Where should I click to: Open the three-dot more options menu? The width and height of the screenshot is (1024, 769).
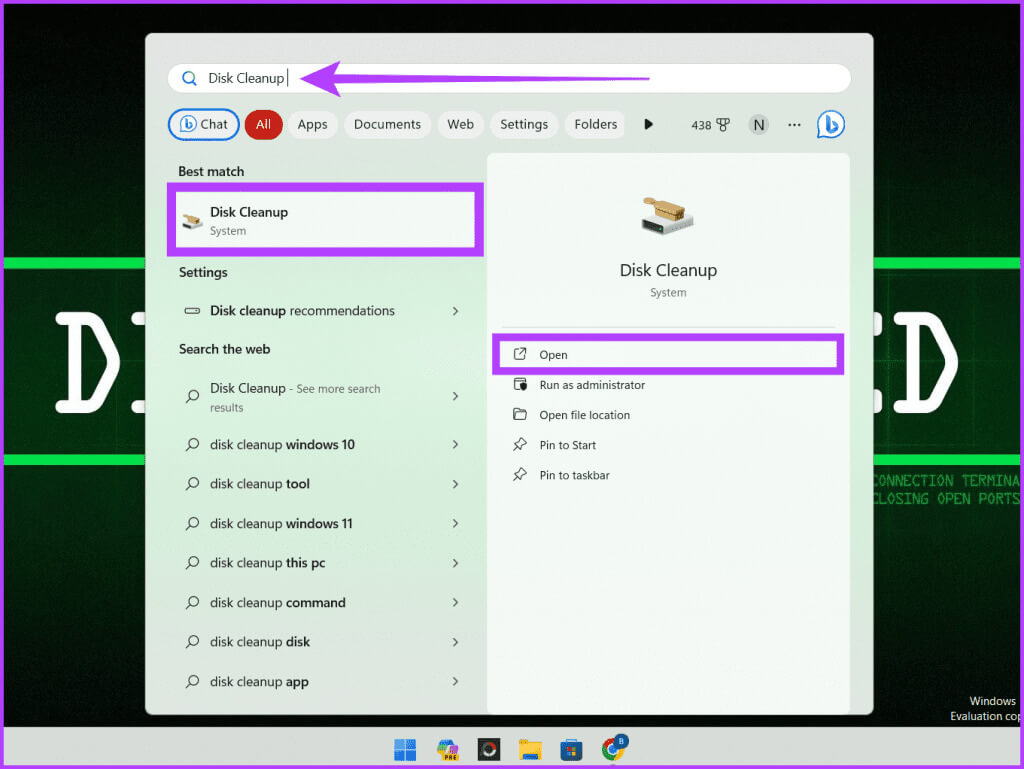click(x=793, y=125)
